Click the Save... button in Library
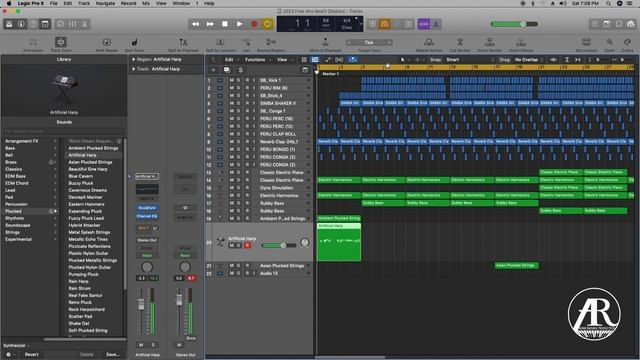 click(x=112, y=355)
